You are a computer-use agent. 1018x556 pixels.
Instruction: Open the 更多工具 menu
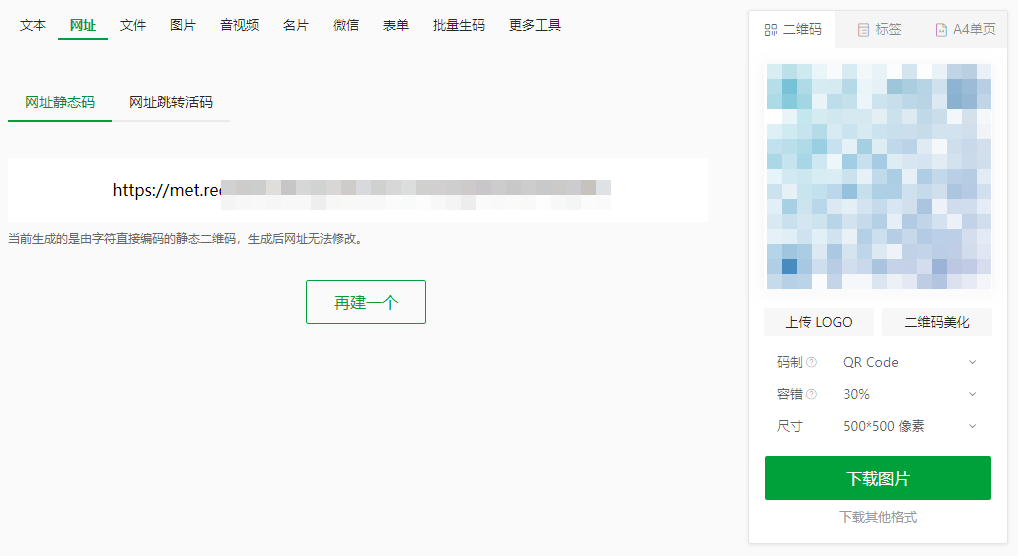(x=534, y=25)
